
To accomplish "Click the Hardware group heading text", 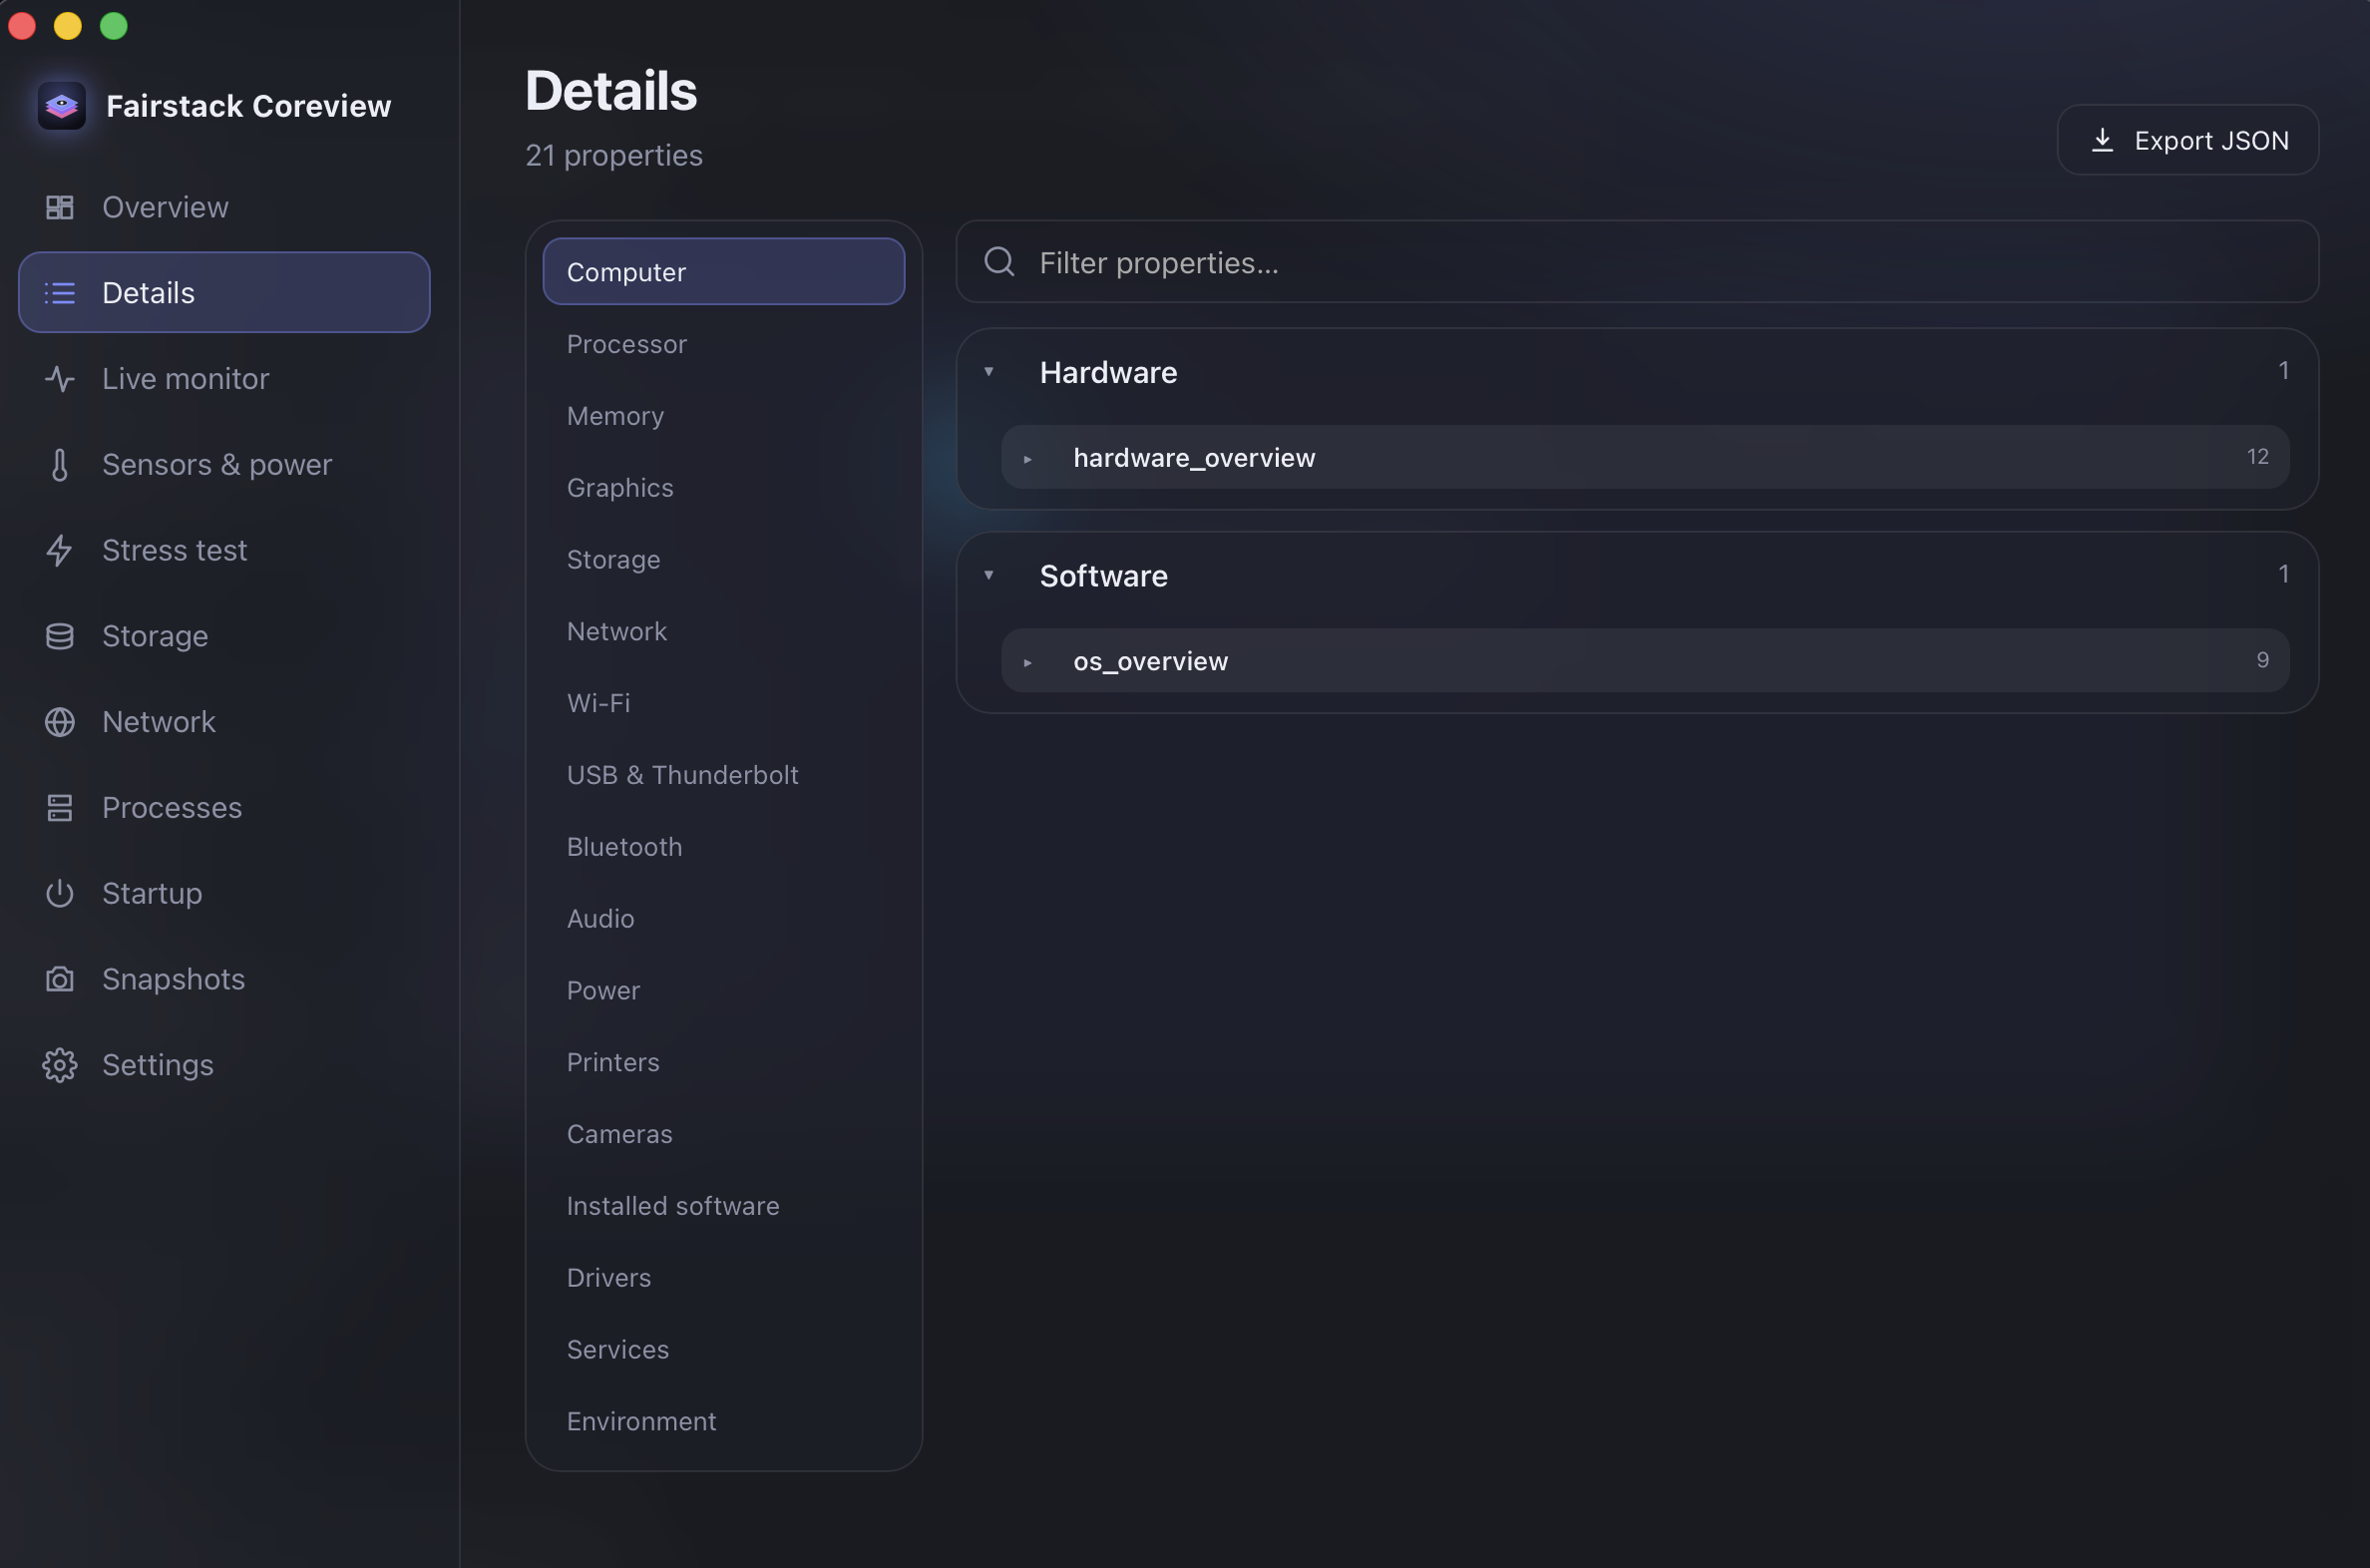I will click(x=1108, y=372).
